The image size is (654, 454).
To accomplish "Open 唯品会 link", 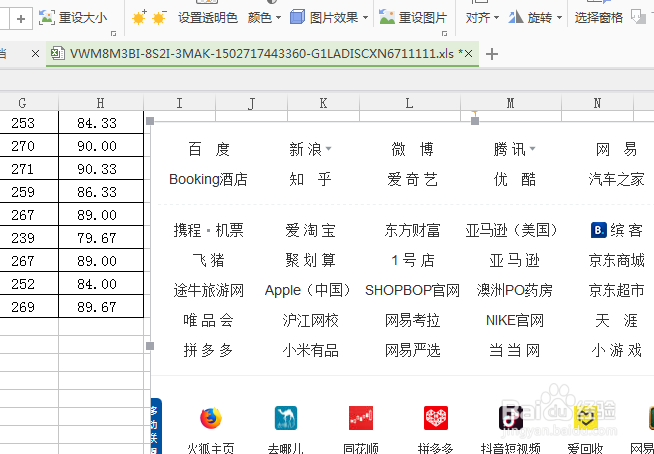I will pyautogui.click(x=209, y=320).
